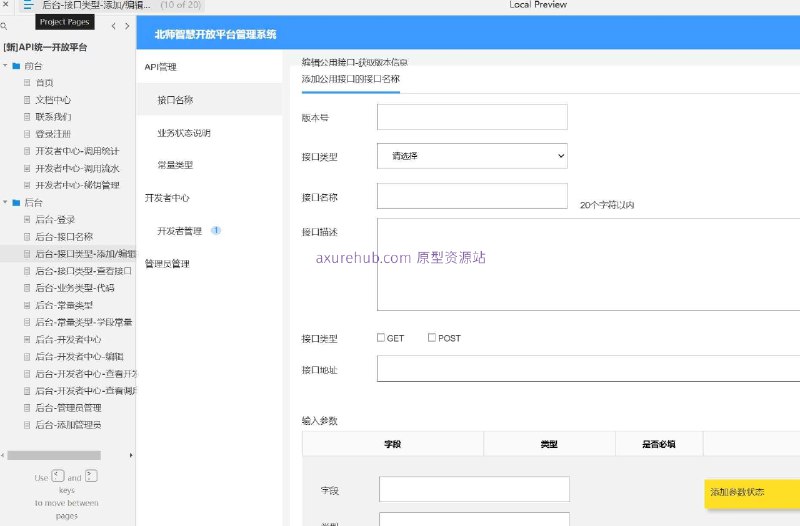Open the 后台-常量类型-字段常量 page
This screenshot has width=800, height=526.
tap(84, 322)
